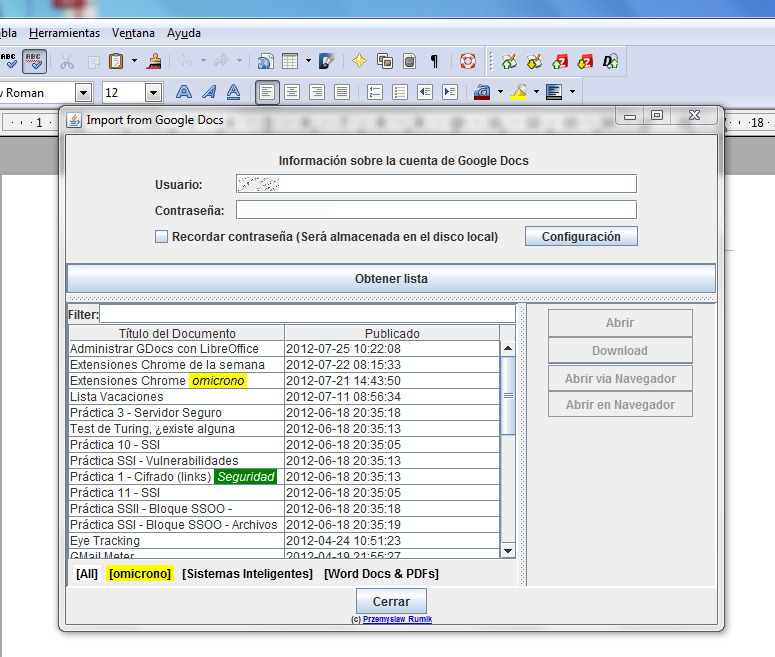
Task: Open the Przemyslaw Rumik link
Action: [x=397, y=619]
